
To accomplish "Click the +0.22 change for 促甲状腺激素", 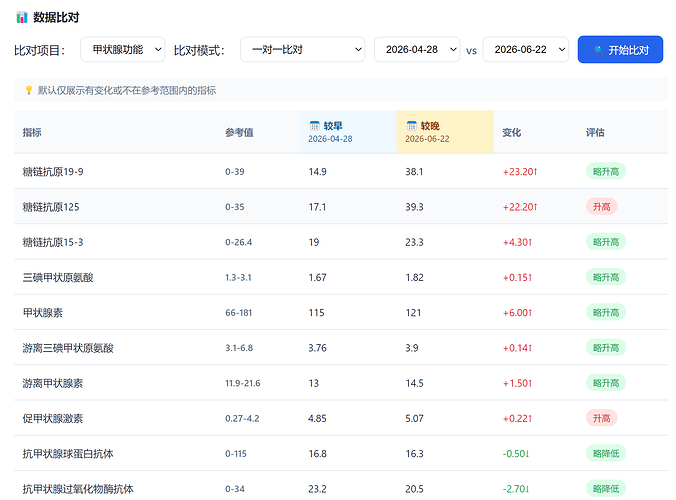I will 517,419.
